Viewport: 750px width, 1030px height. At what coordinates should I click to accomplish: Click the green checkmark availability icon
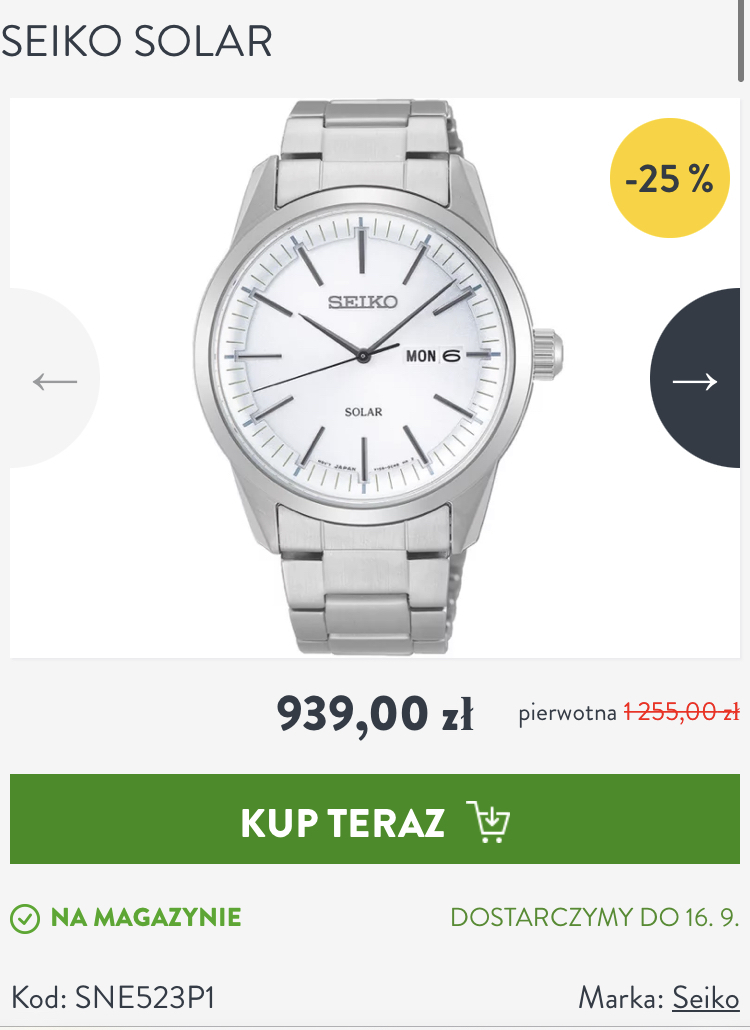pyautogui.click(x=25, y=918)
